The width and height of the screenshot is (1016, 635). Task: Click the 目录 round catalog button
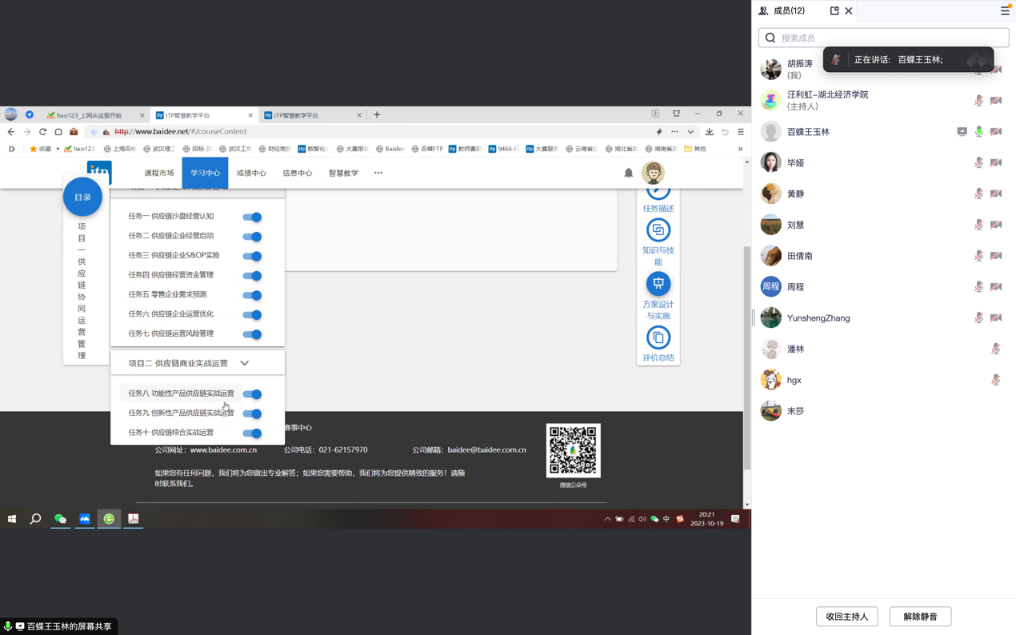82,197
